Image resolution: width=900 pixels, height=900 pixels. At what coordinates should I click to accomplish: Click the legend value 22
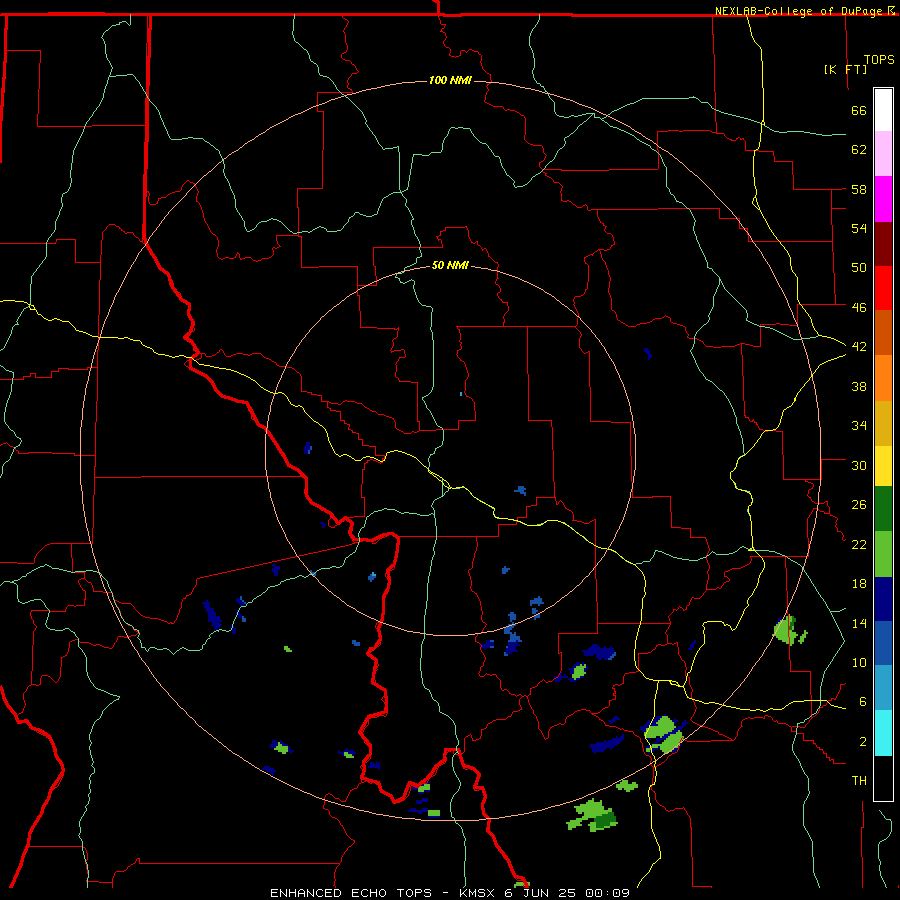(859, 544)
